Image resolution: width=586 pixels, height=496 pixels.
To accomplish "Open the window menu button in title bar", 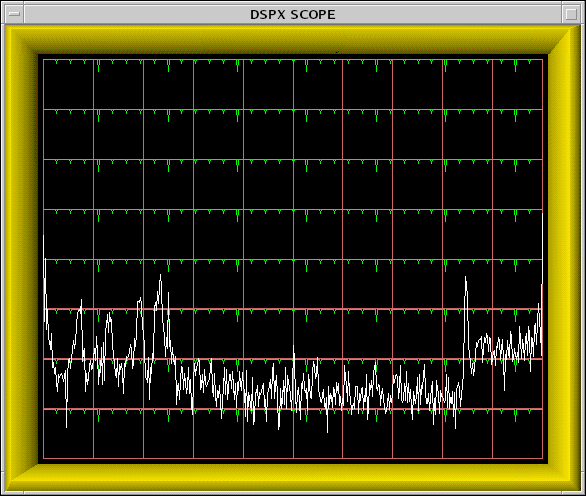I will (x=14, y=14).
